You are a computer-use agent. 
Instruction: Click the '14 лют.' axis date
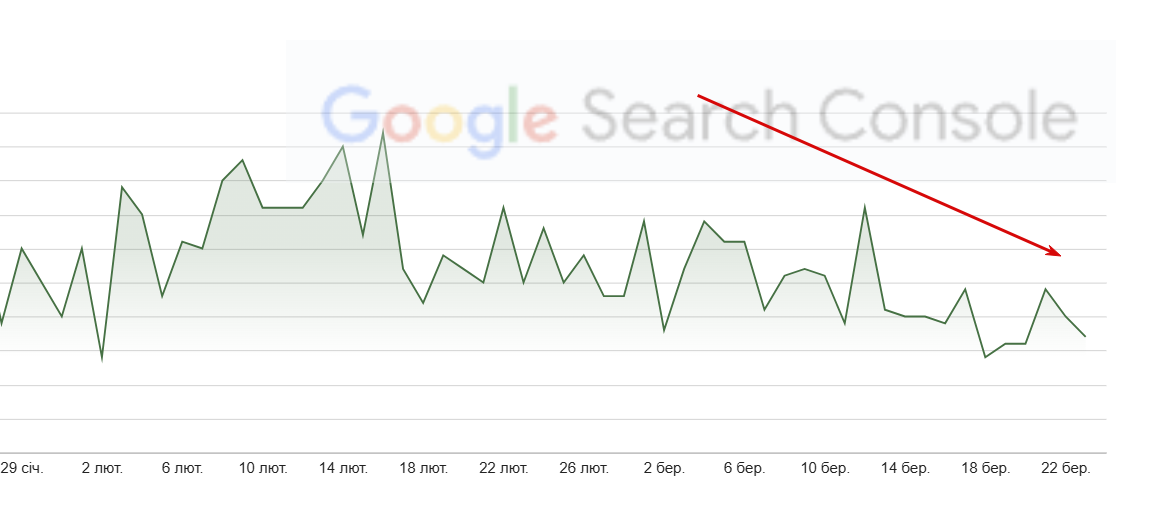click(343, 469)
